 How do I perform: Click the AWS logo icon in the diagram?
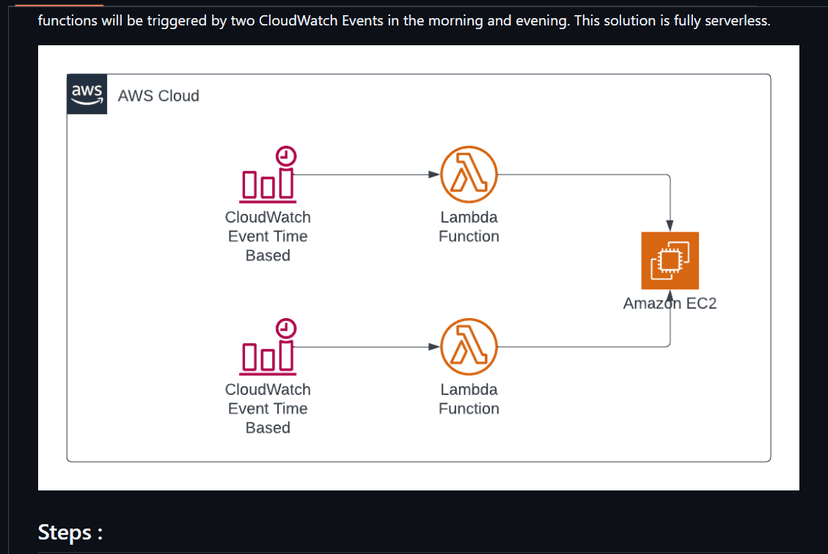[x=87, y=94]
